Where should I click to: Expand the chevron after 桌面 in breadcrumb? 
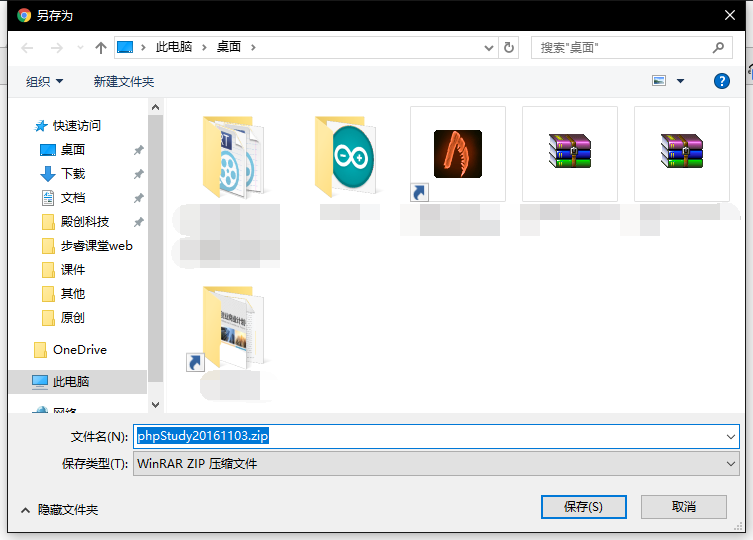pos(253,48)
